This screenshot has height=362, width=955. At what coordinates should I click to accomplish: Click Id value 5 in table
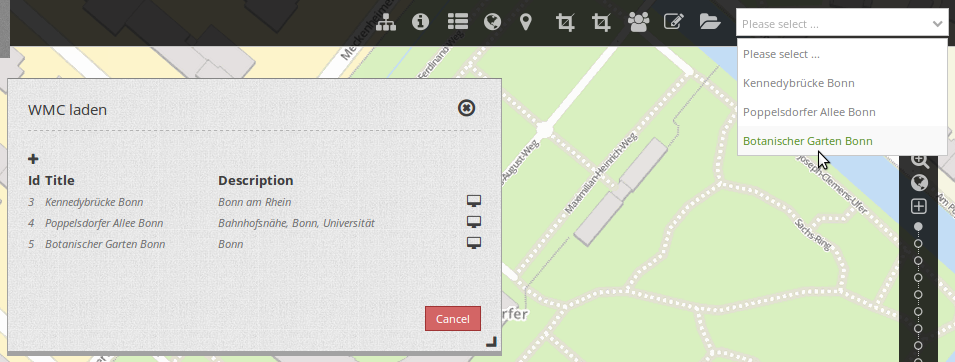click(x=31, y=244)
